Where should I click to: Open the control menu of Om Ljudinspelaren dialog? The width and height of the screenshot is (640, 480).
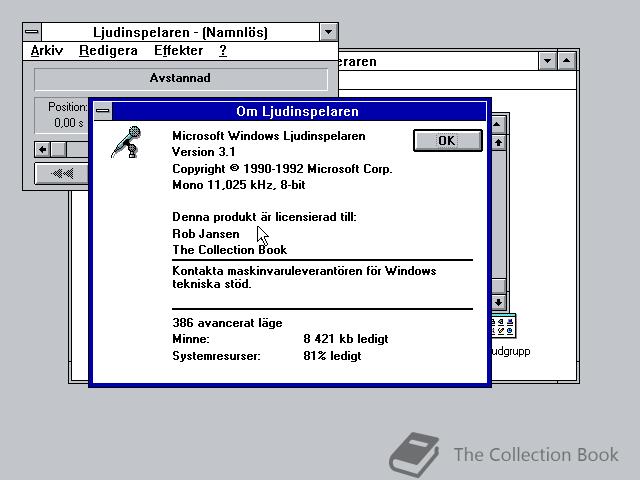pos(102,111)
